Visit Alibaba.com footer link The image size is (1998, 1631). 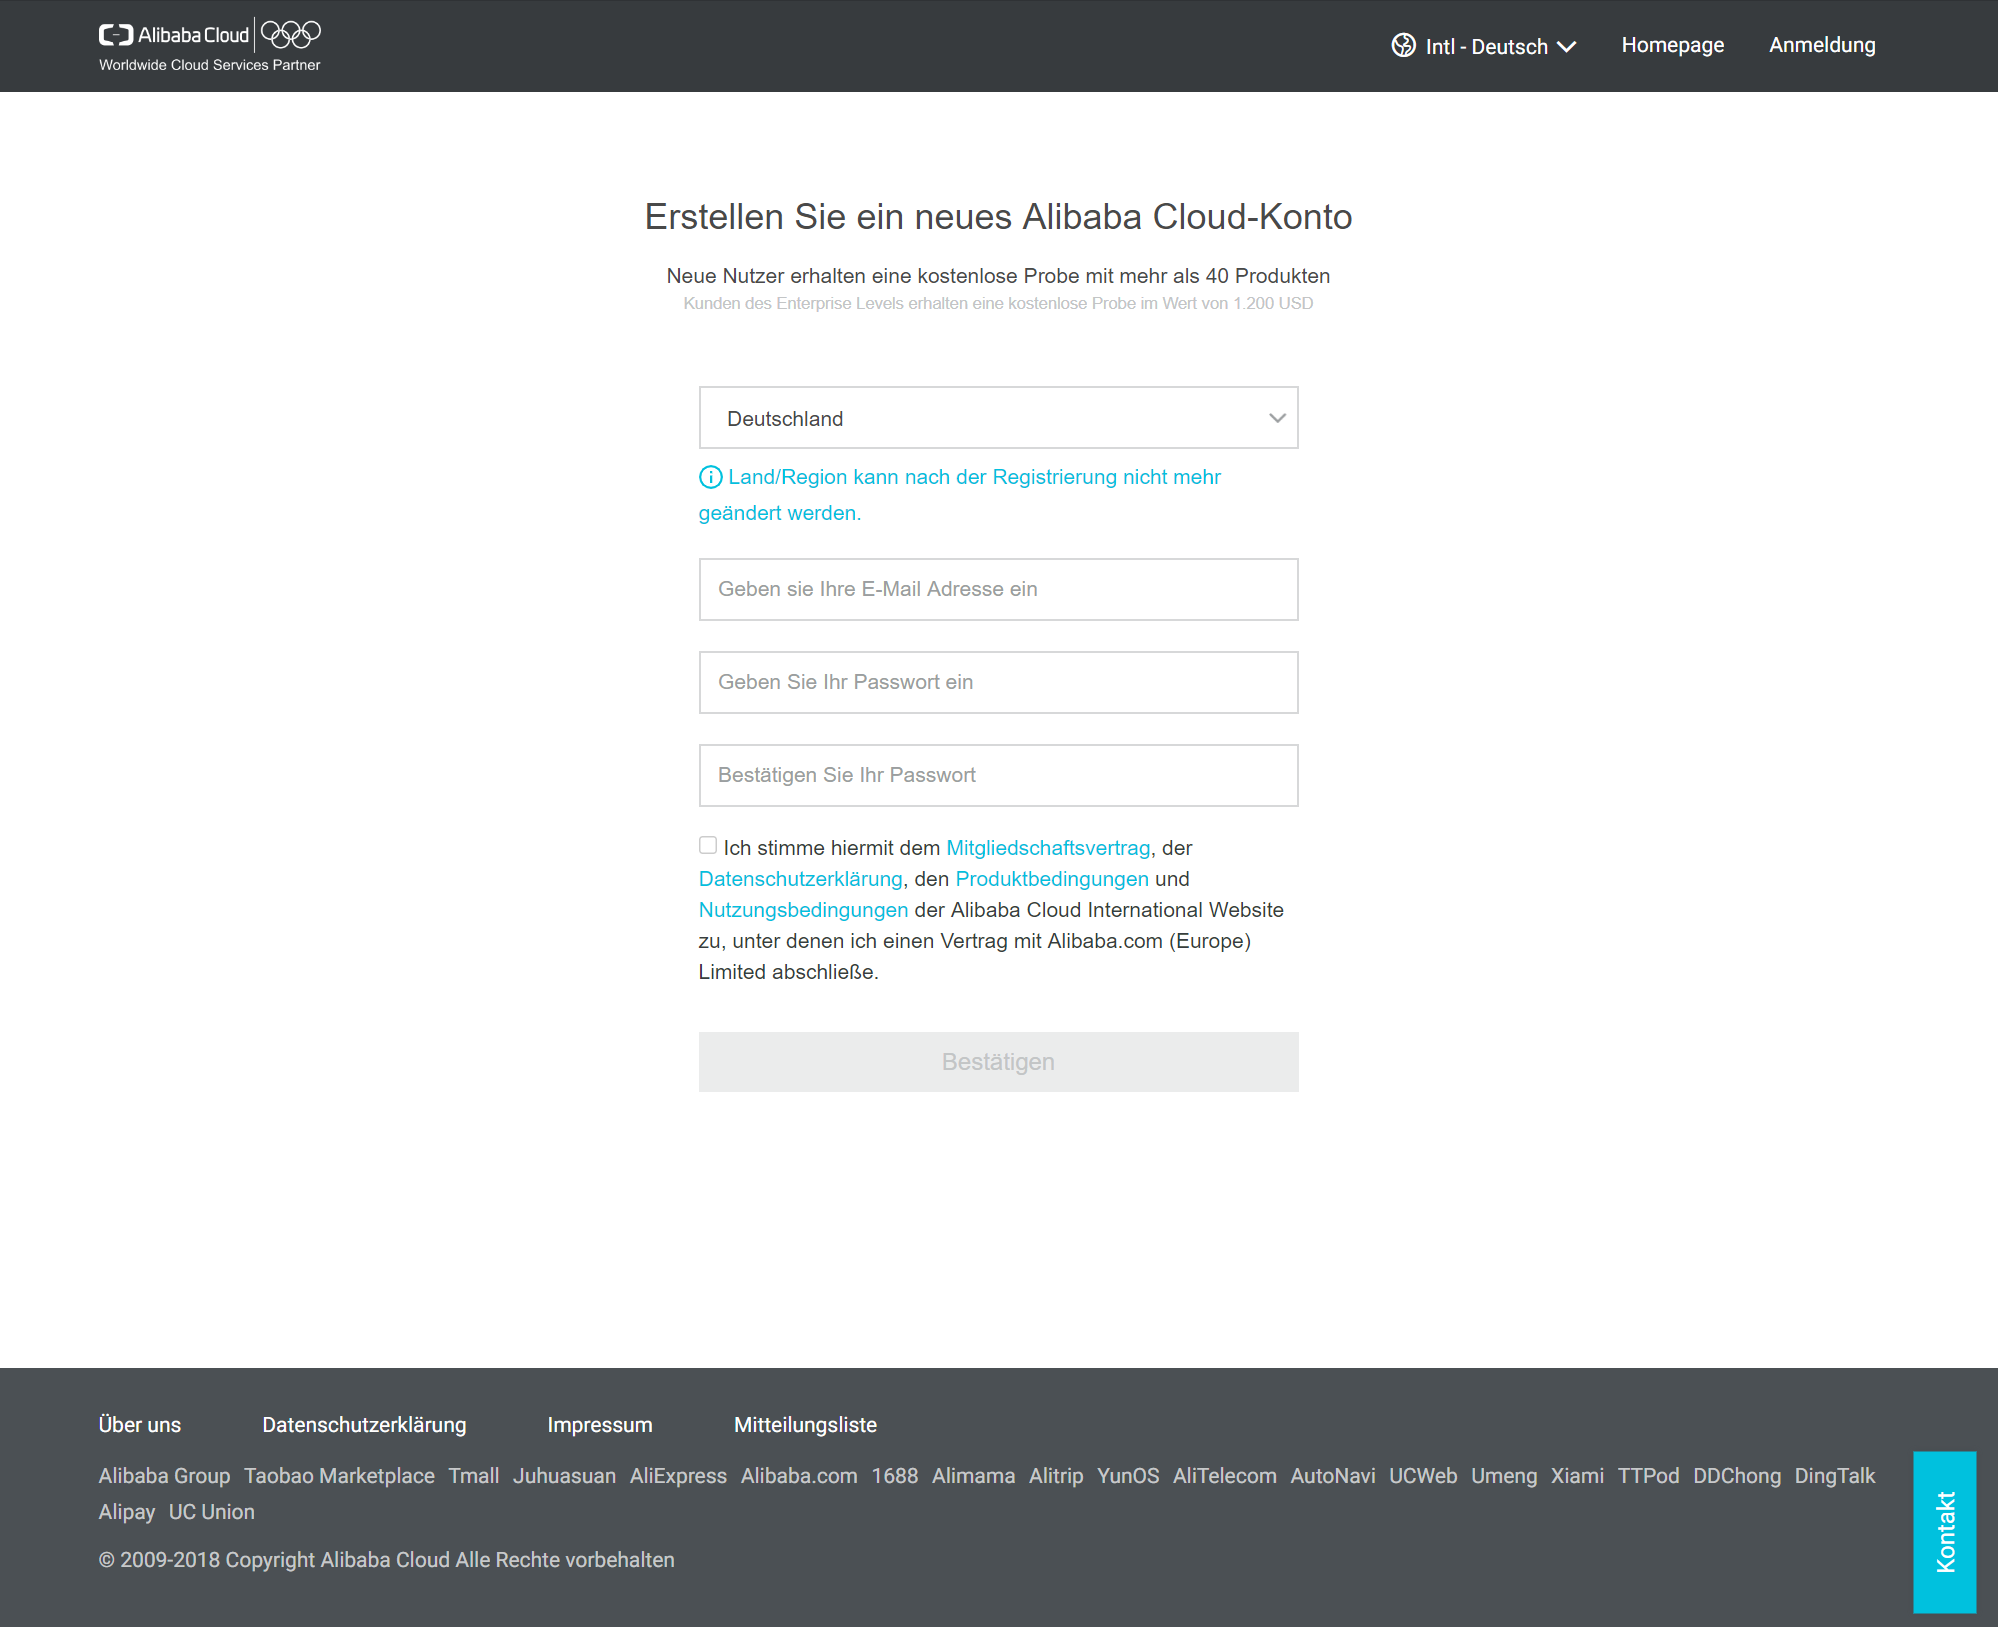click(x=799, y=1476)
